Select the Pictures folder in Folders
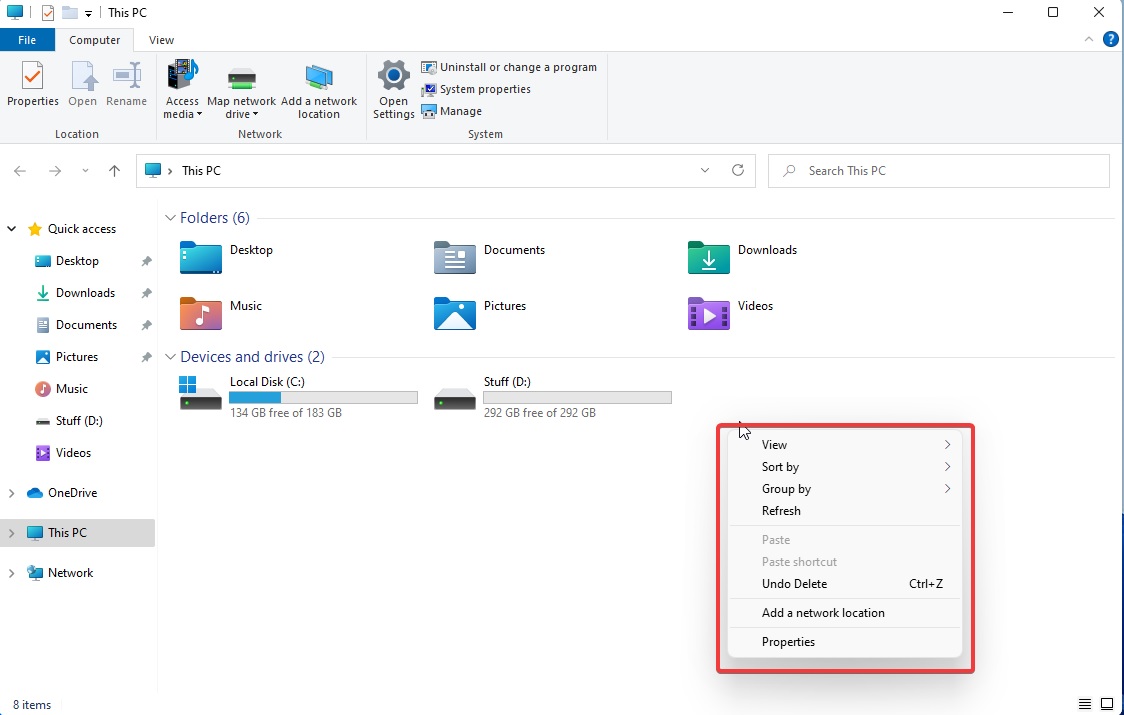1124x715 pixels. click(x=480, y=313)
